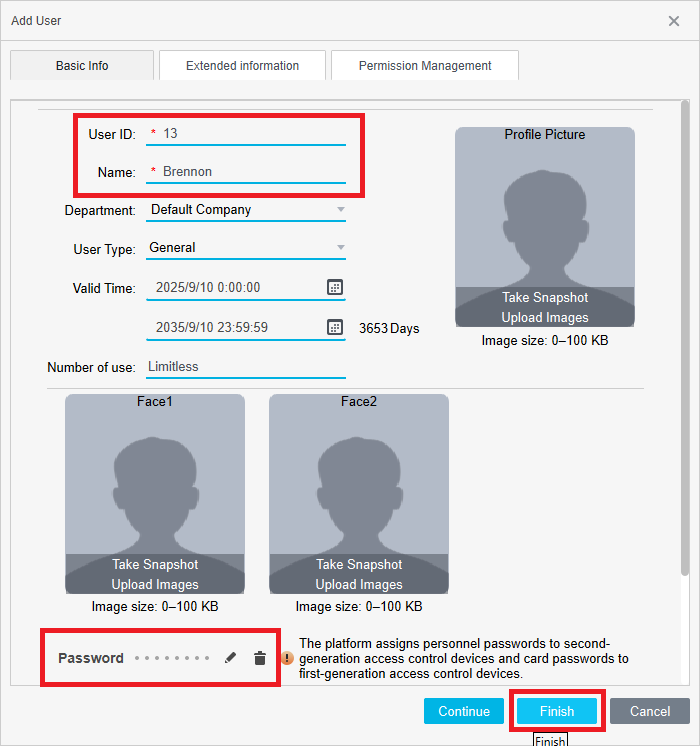700x746 pixels.
Task: Click into the User ID field
Action: [250, 133]
